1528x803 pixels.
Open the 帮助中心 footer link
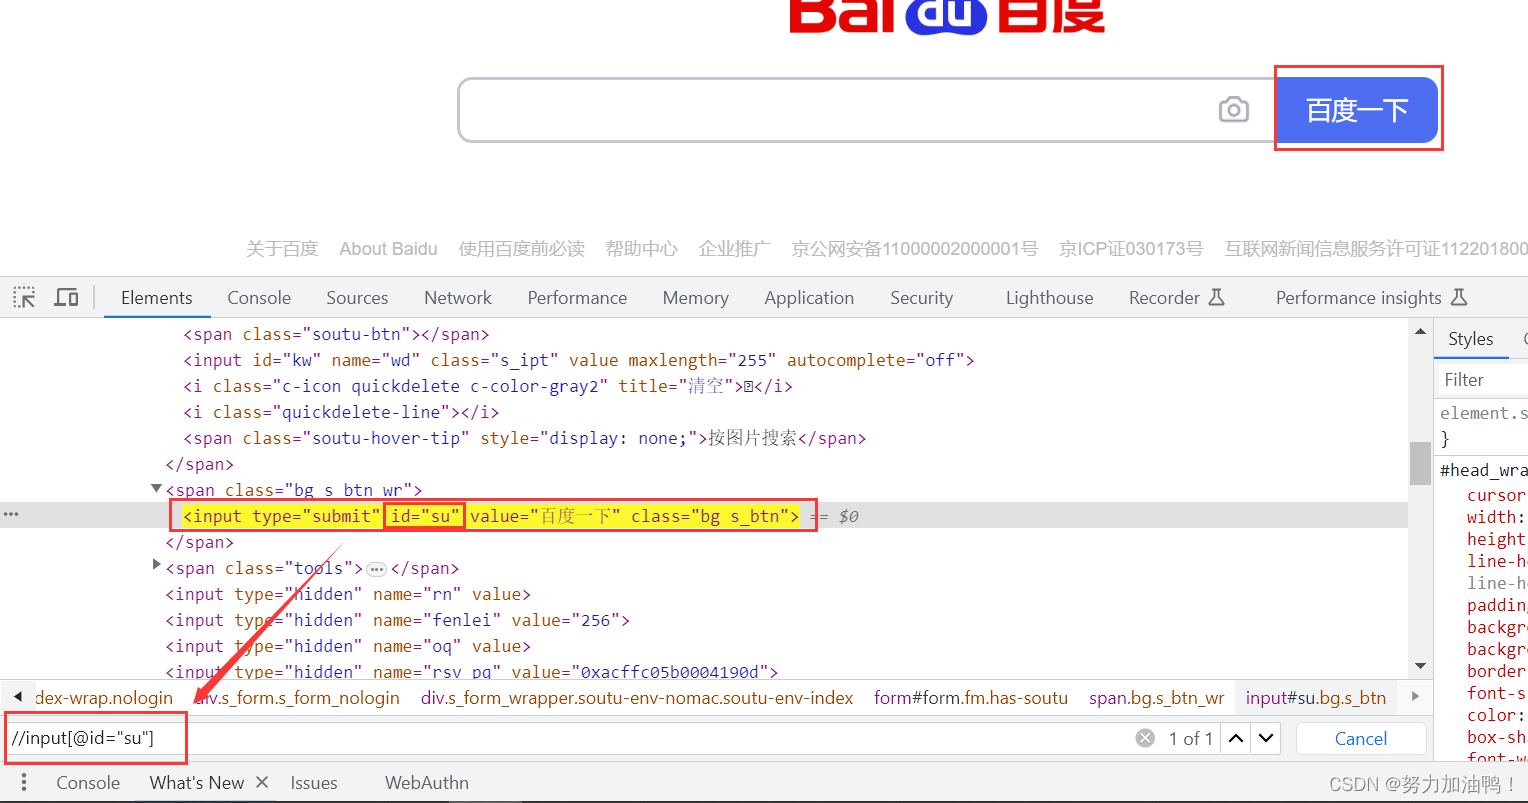click(x=642, y=249)
